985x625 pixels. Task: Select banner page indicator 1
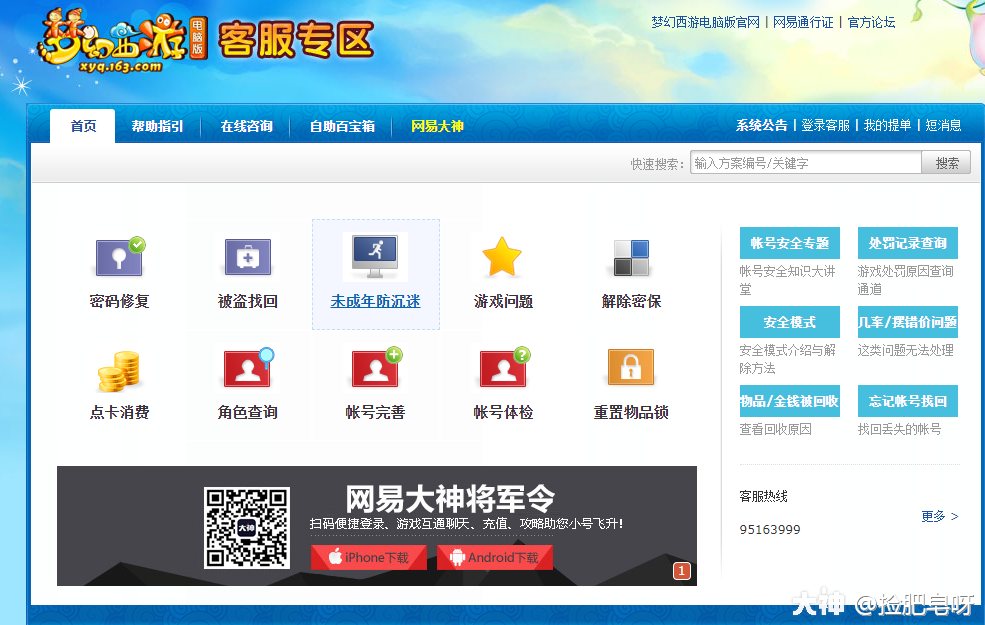(682, 570)
